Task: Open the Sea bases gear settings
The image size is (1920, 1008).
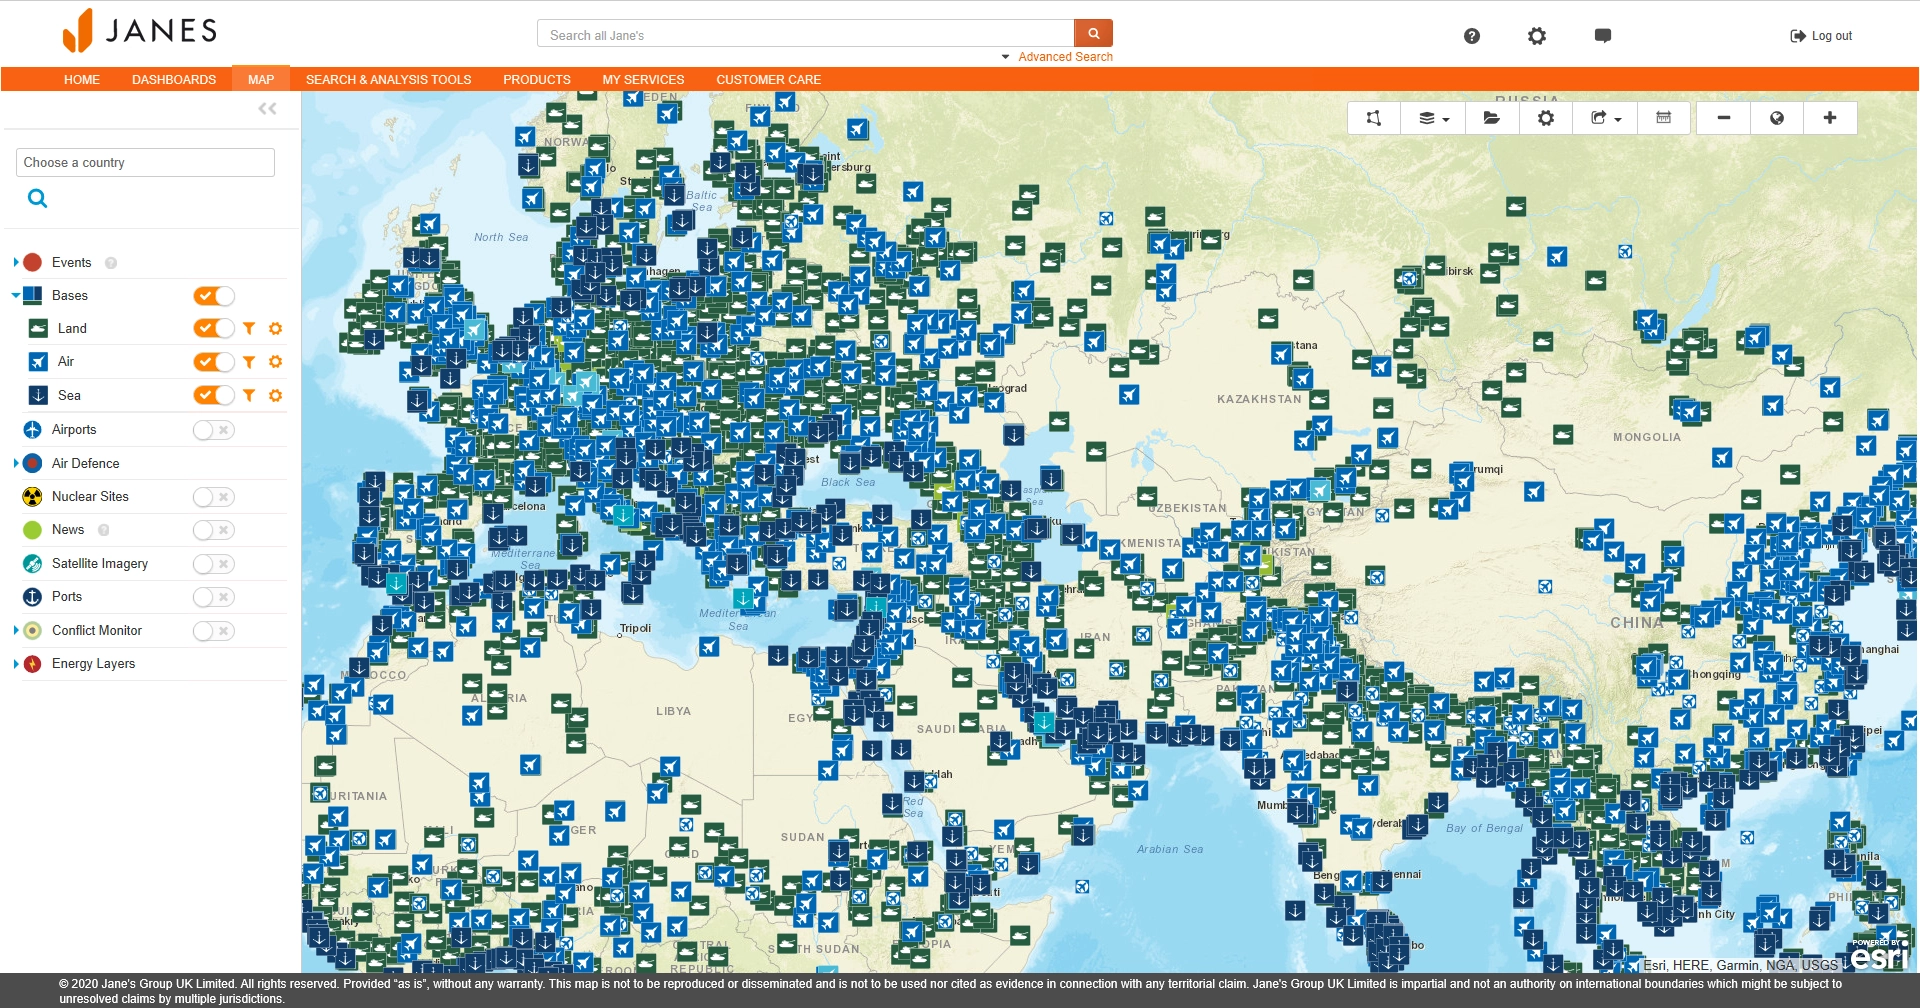Action: click(276, 395)
